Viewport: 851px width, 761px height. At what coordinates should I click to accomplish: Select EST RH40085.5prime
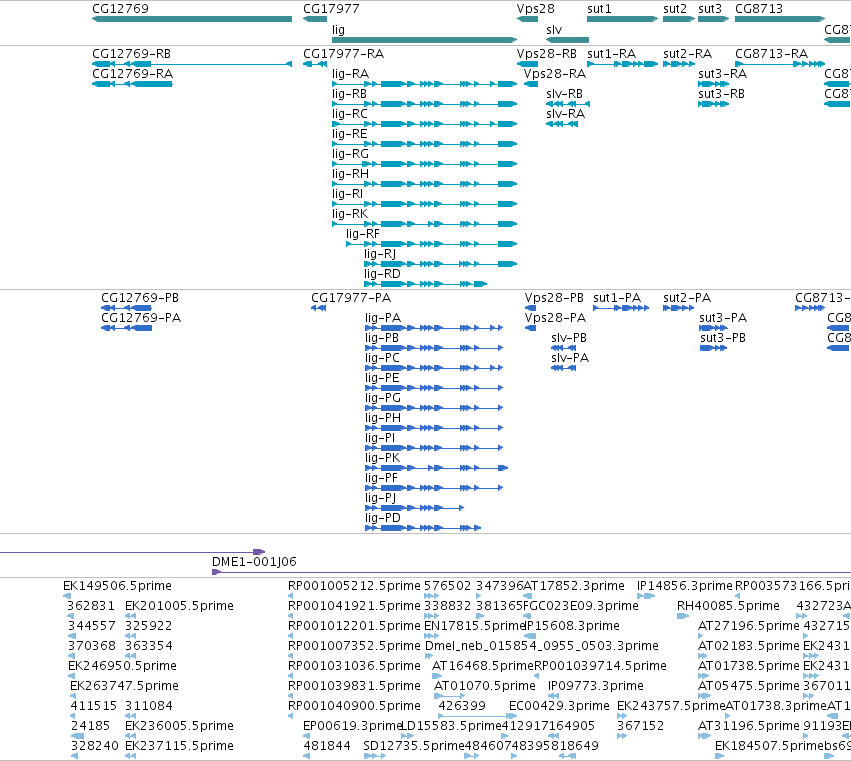pos(683,616)
